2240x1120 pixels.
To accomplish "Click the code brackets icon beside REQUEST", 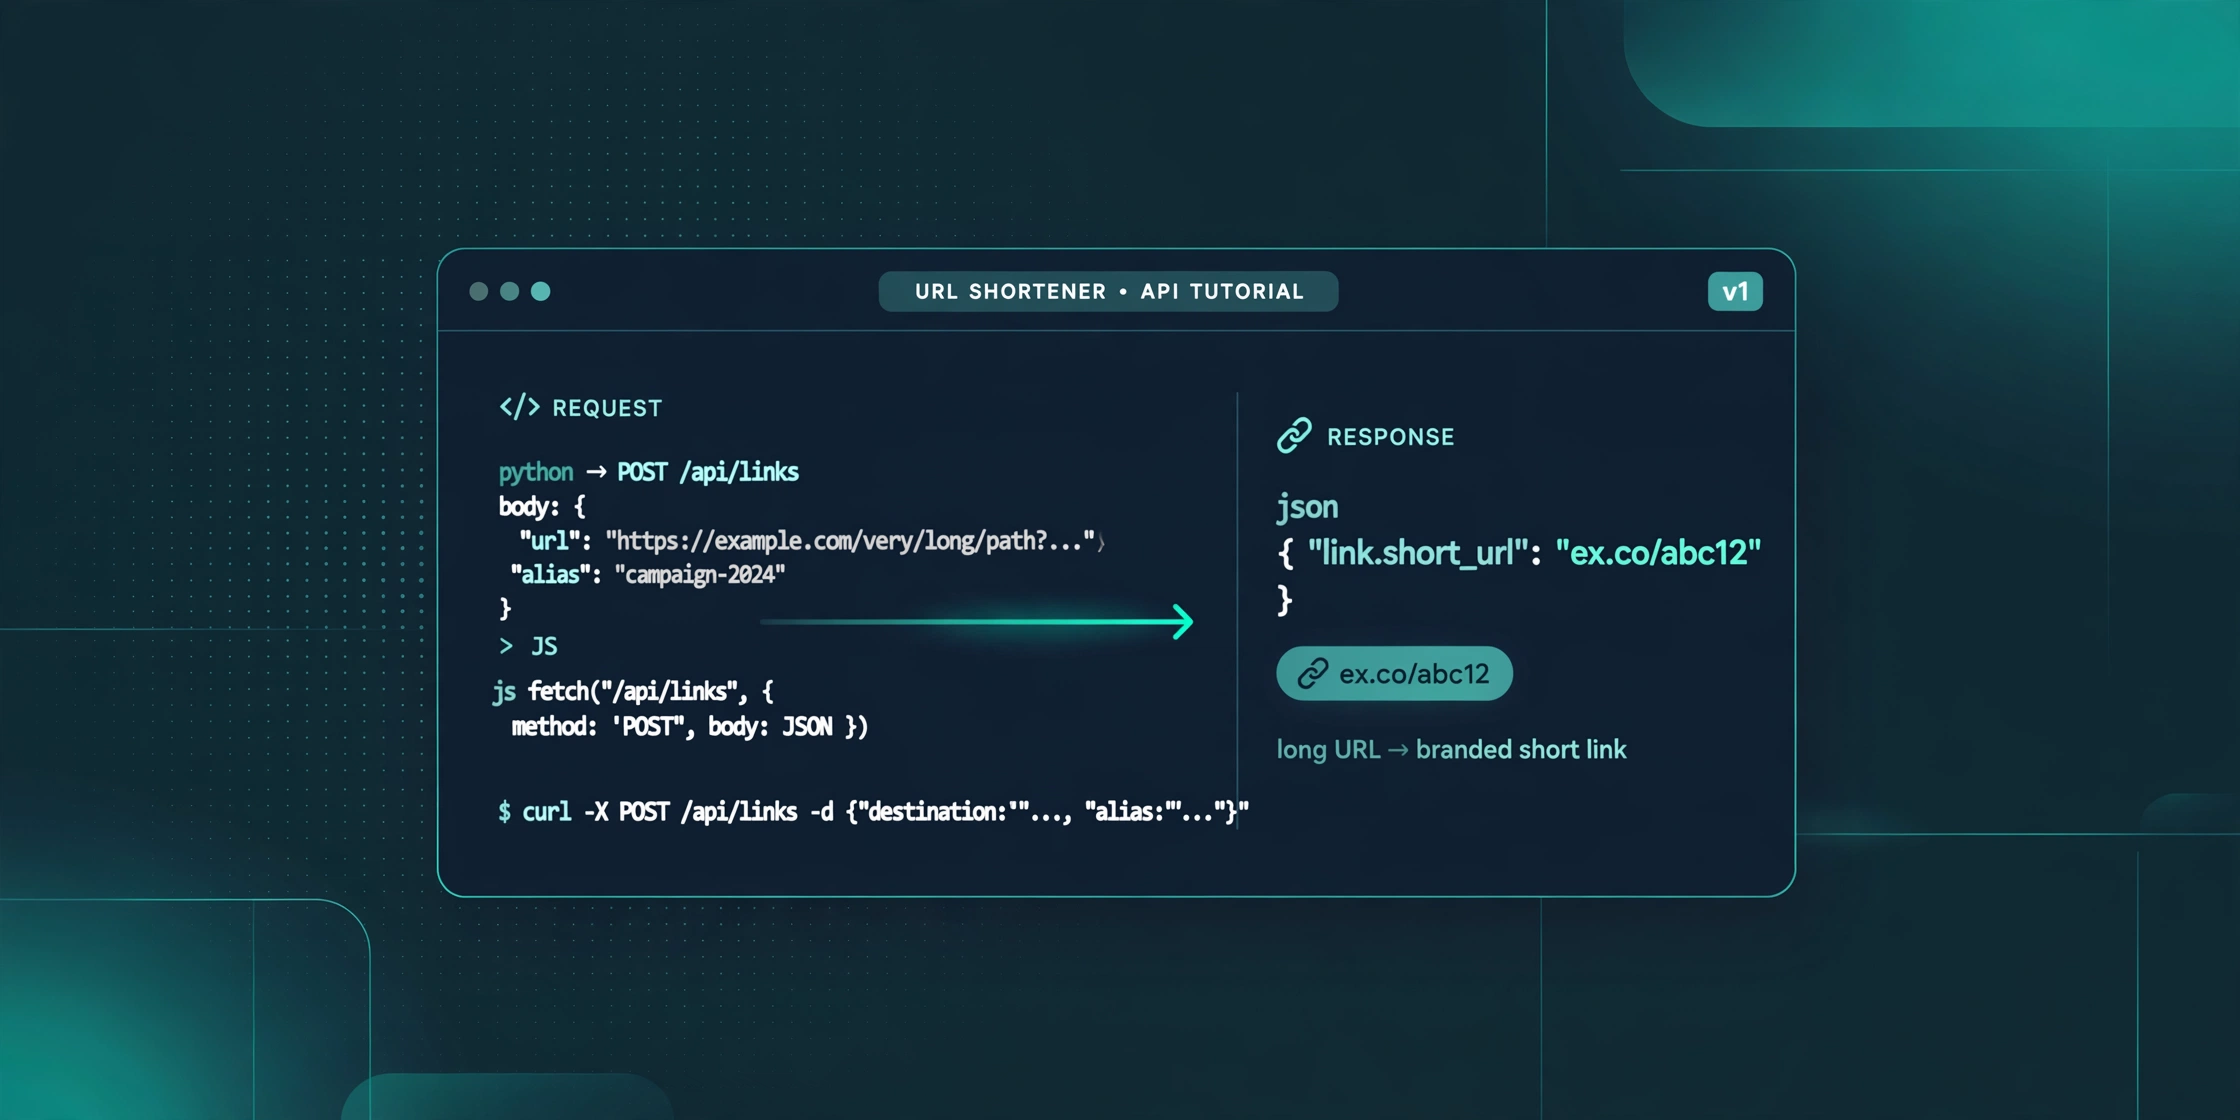I will tap(519, 407).
